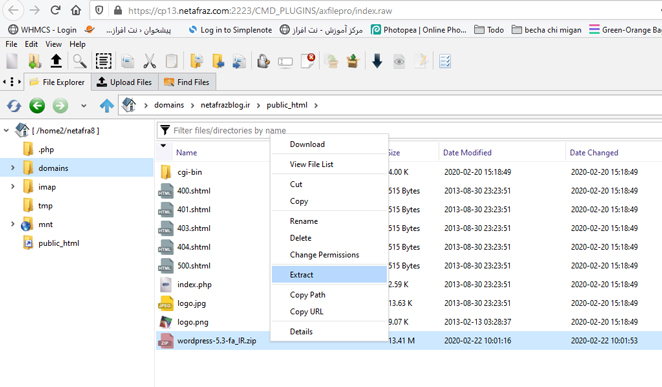The height and width of the screenshot is (387, 662).
Task: Open the View menu
Action: click(54, 44)
